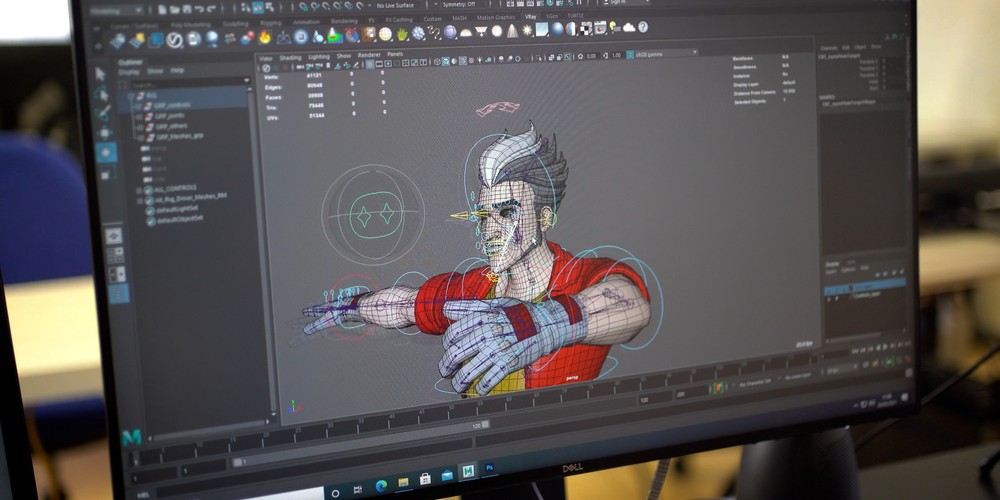The image size is (1000, 500).
Task: Select the Scale tool in toolbox
Action: coord(108,173)
